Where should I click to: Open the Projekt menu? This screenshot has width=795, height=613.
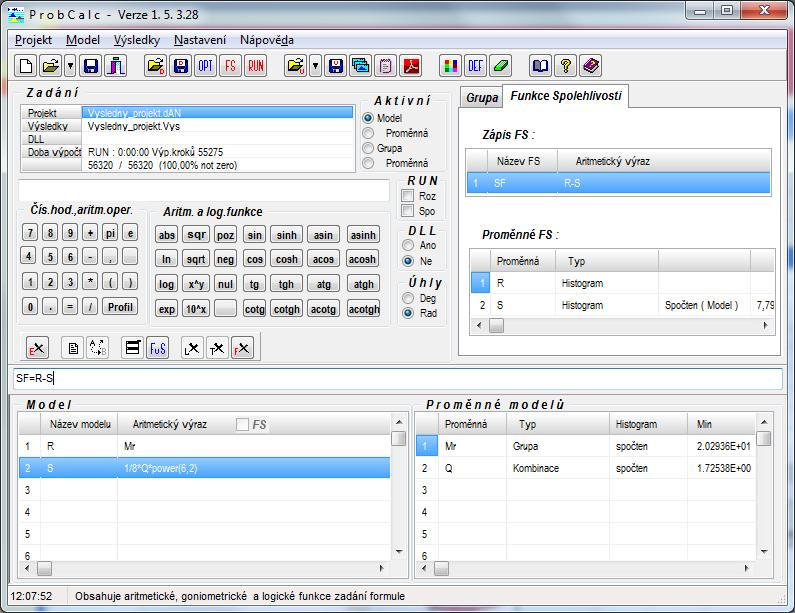click(33, 40)
